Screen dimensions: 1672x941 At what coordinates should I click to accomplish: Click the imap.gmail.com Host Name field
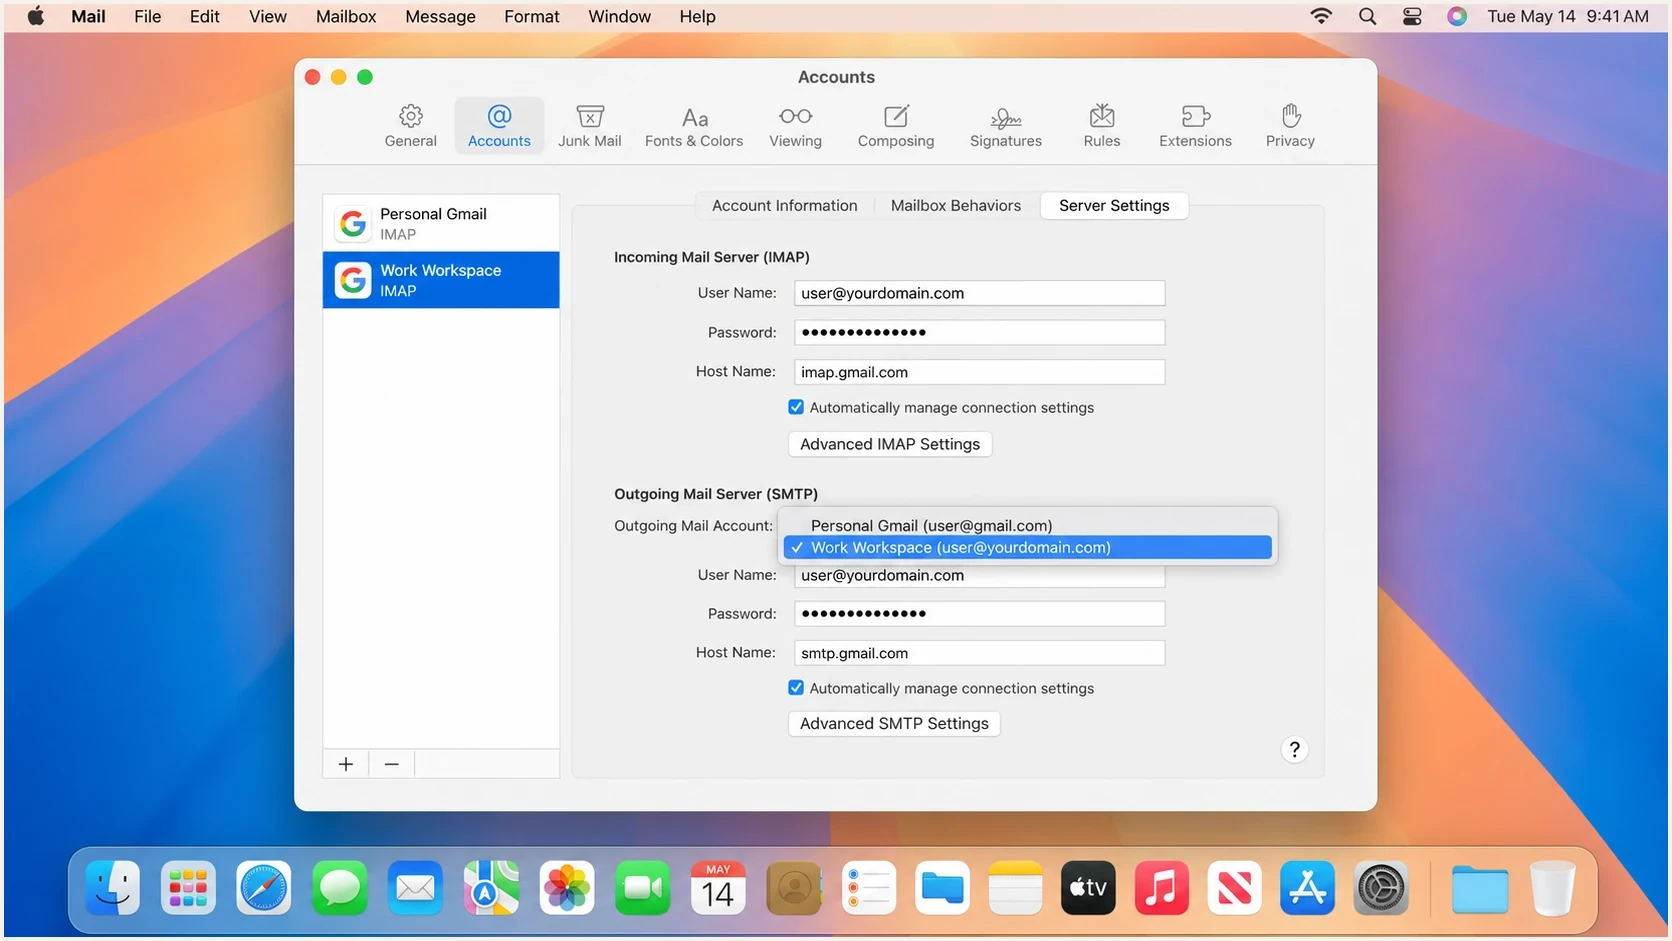(980, 372)
